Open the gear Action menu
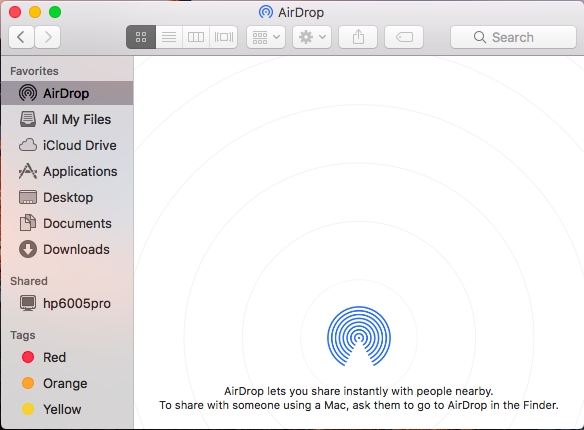The image size is (584, 430). (x=312, y=37)
